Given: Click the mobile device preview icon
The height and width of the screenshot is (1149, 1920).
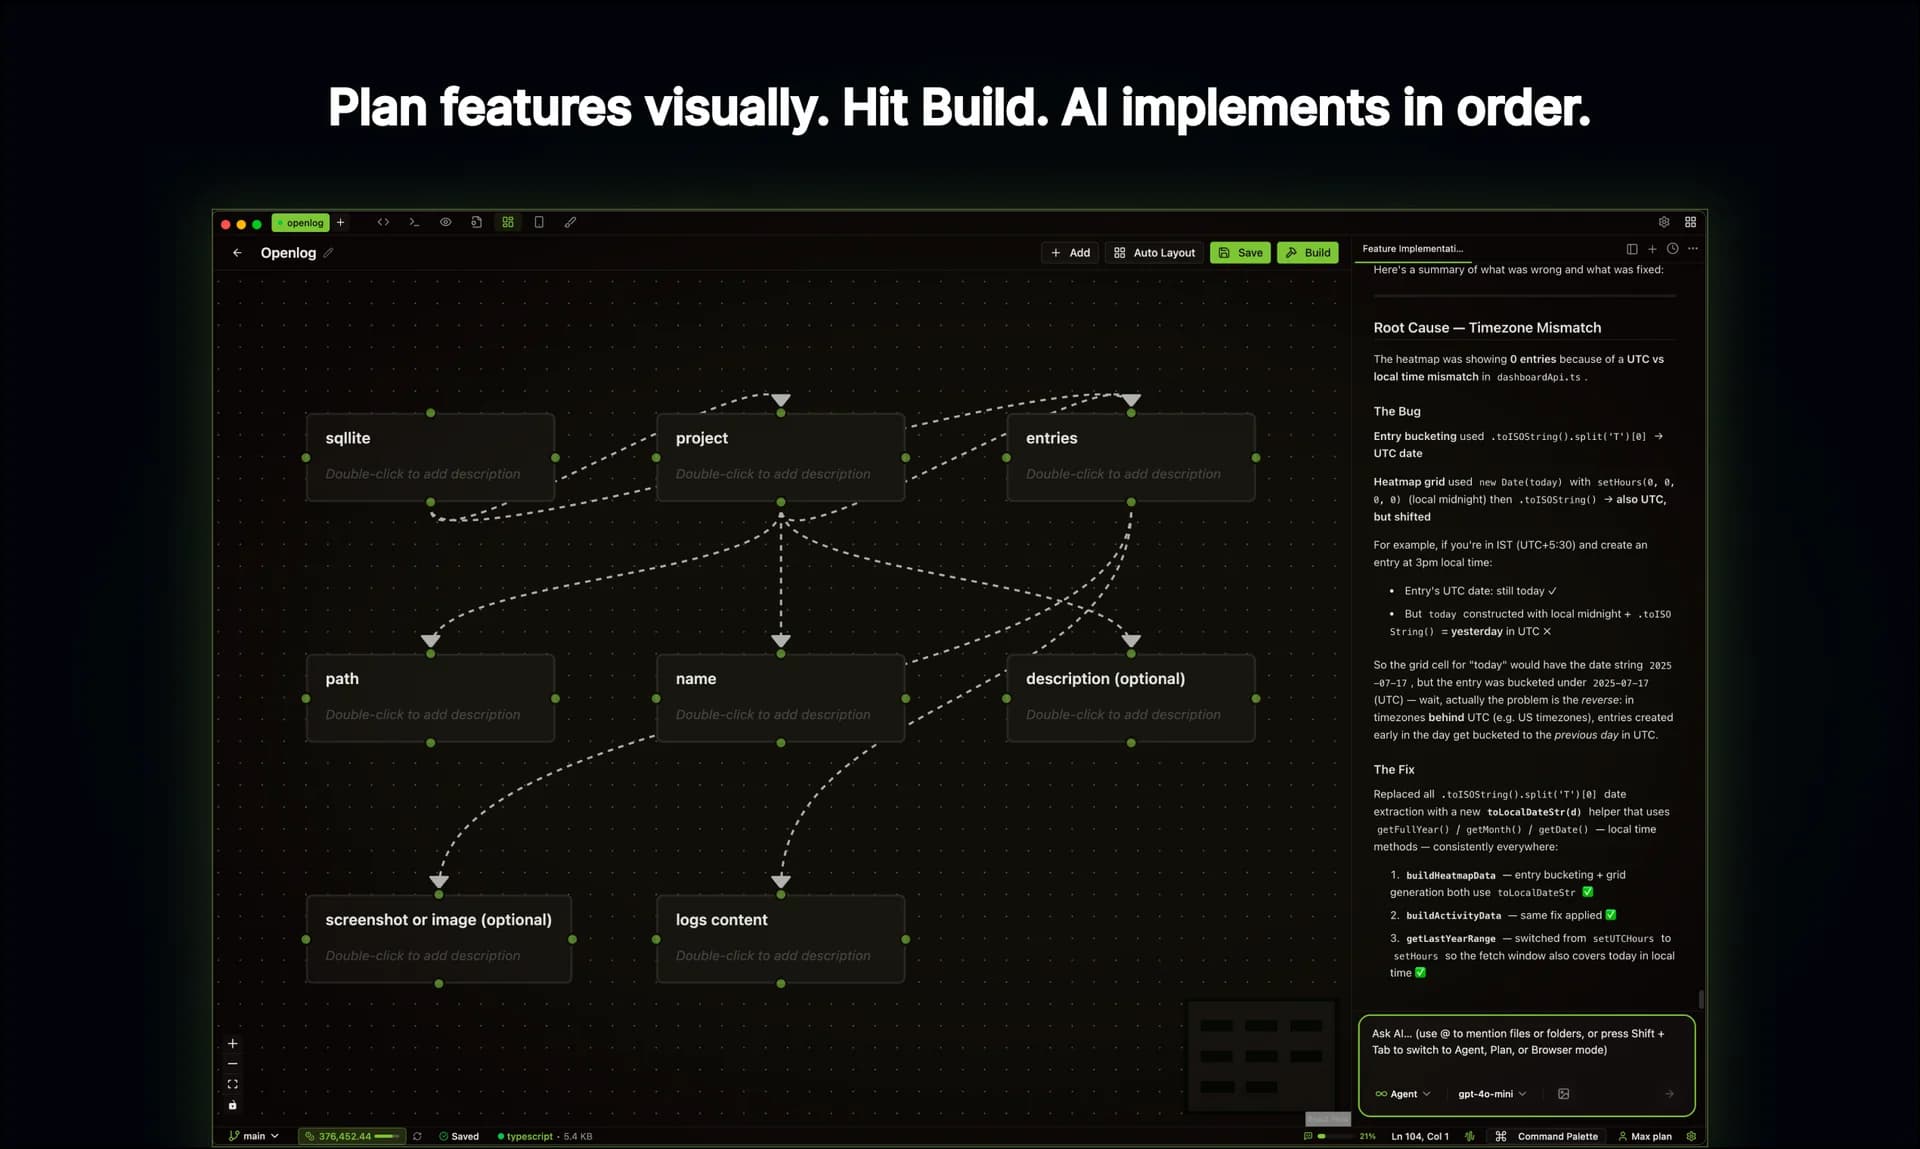Looking at the screenshot, I should pyautogui.click(x=540, y=222).
